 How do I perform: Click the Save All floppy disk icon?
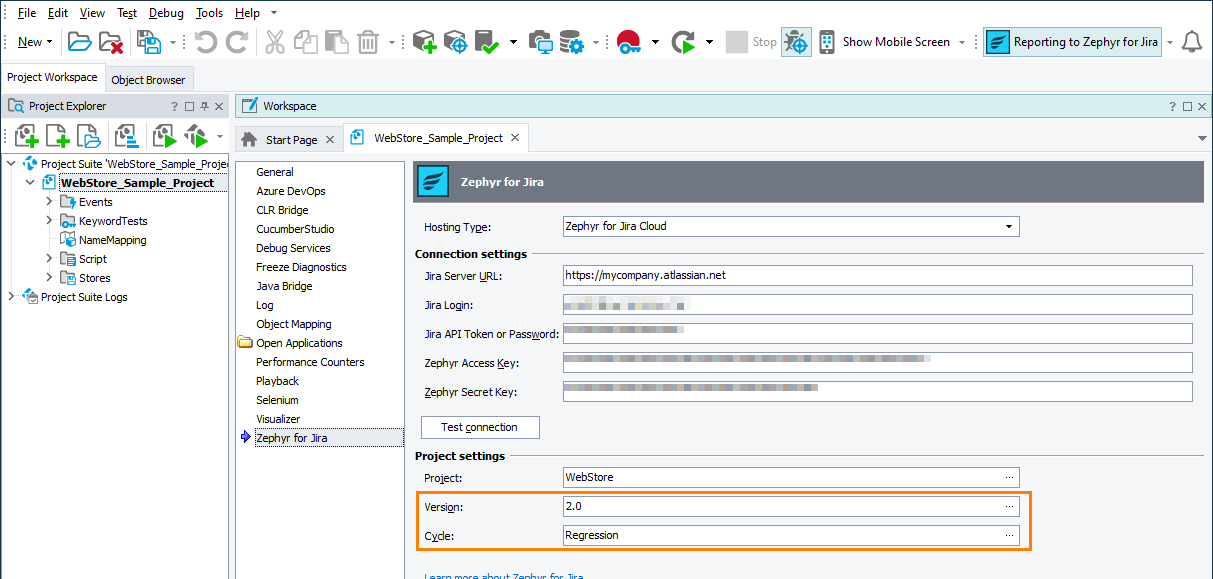(148, 42)
